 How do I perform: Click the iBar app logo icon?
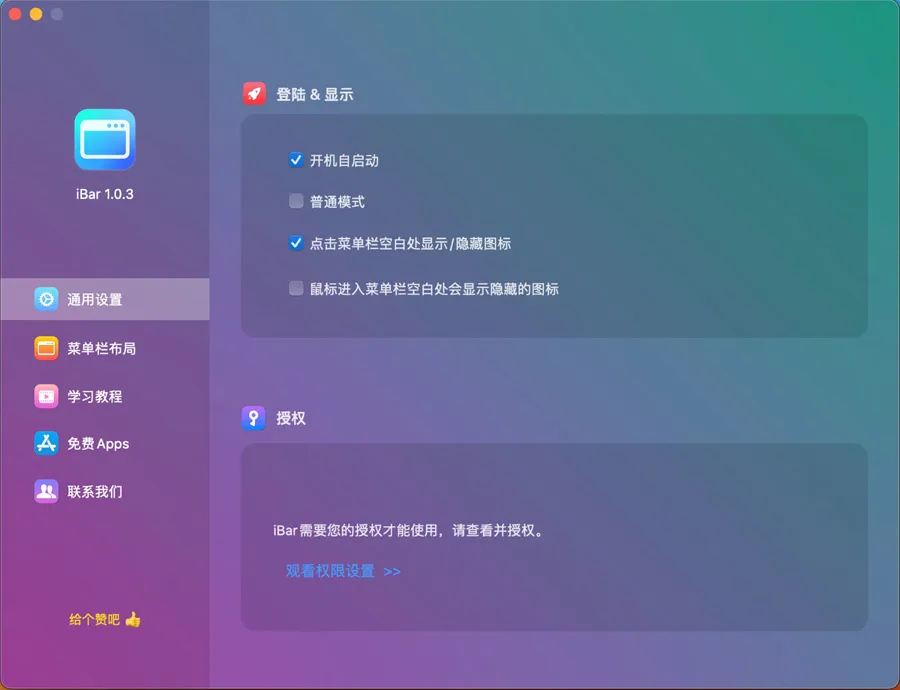104,140
